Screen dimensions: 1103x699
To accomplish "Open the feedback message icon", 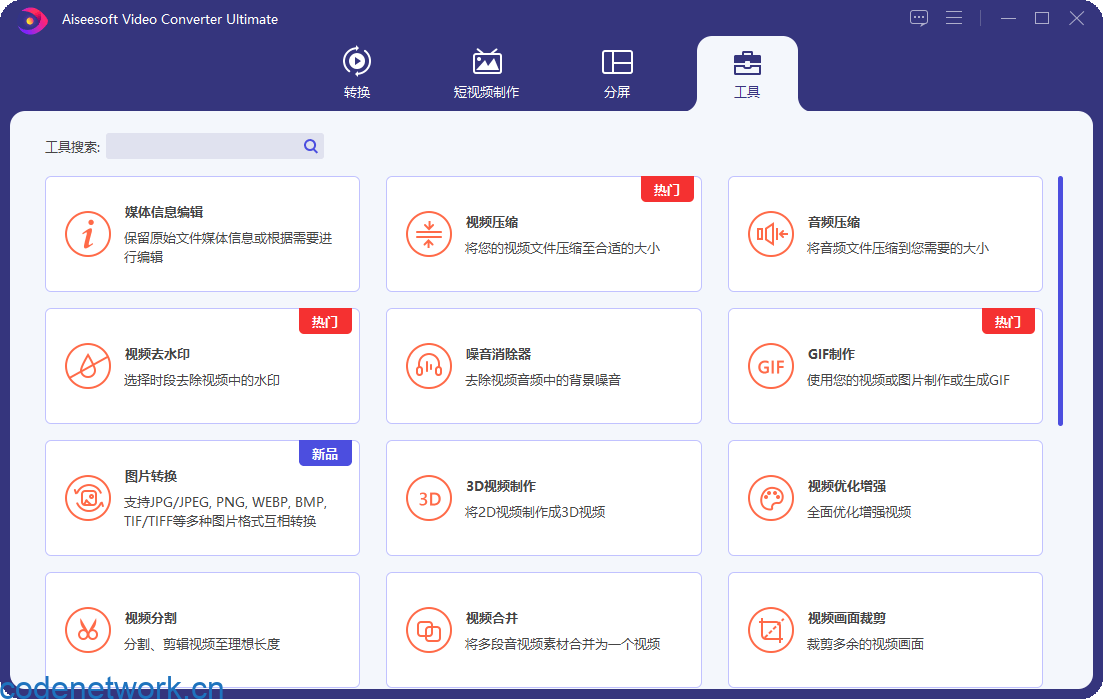I will pyautogui.click(x=918, y=17).
